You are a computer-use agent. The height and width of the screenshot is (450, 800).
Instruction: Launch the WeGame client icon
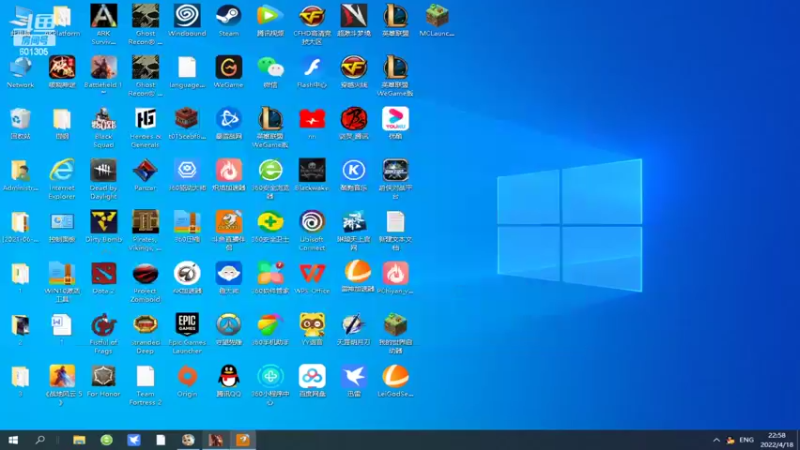tap(229, 72)
